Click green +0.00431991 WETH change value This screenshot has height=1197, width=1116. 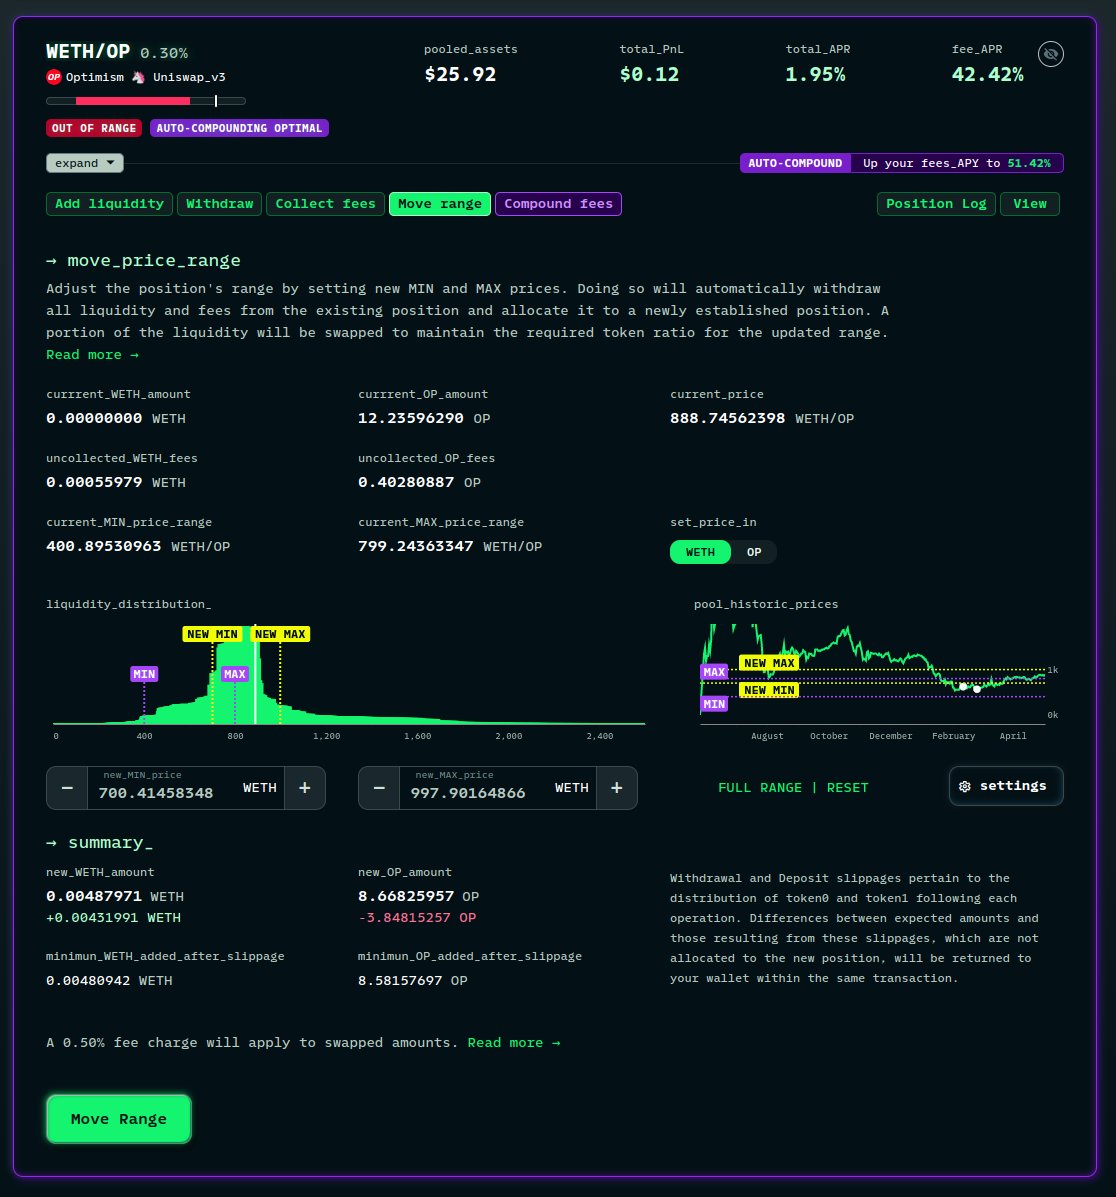pyautogui.click(x=114, y=918)
